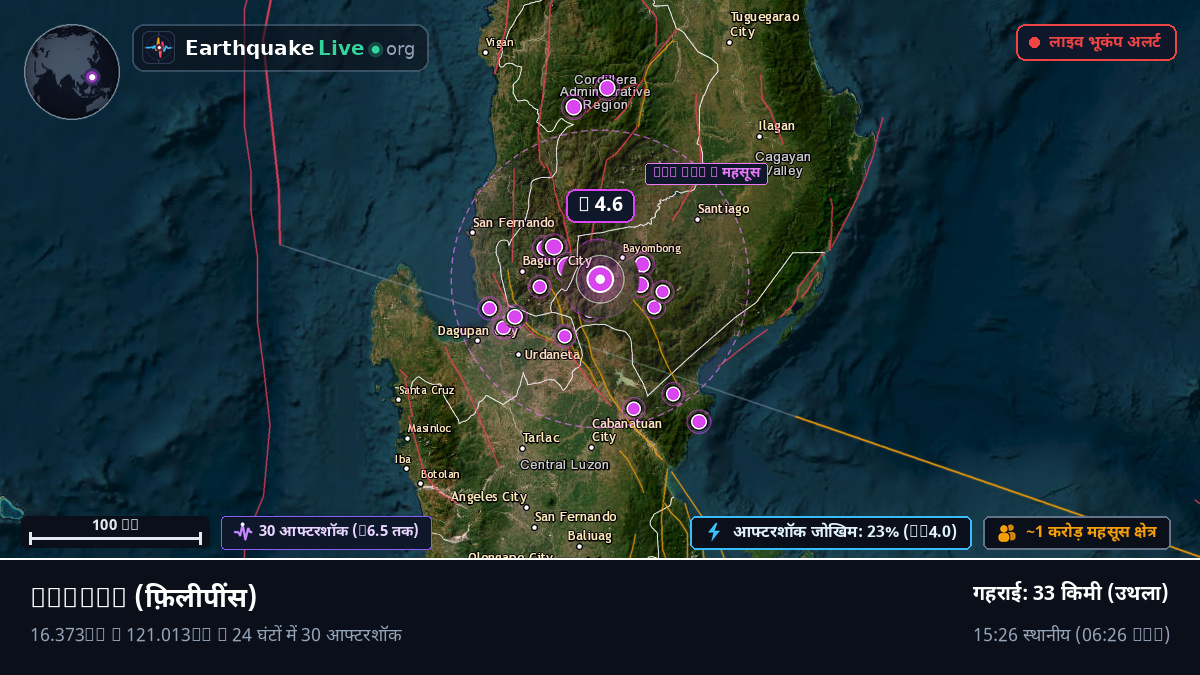
Task: Click the "लाइव भूकंप अलर्ट" alert text
Action: coord(1104,42)
